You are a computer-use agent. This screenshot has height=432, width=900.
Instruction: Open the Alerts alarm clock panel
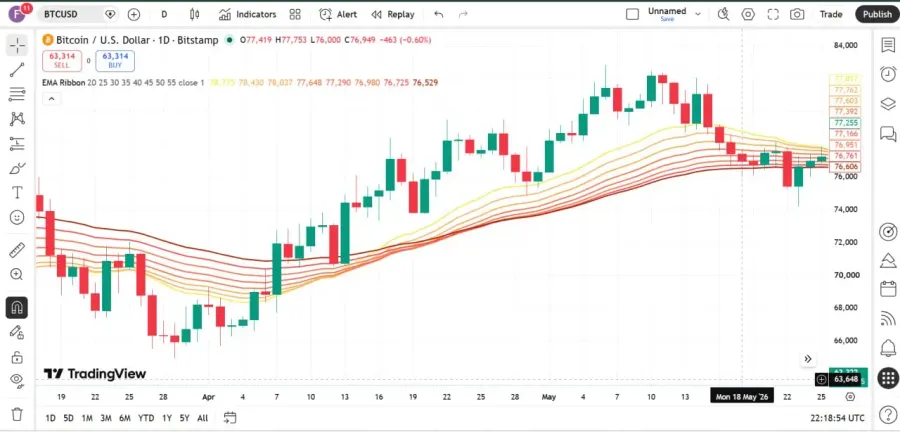(888, 74)
